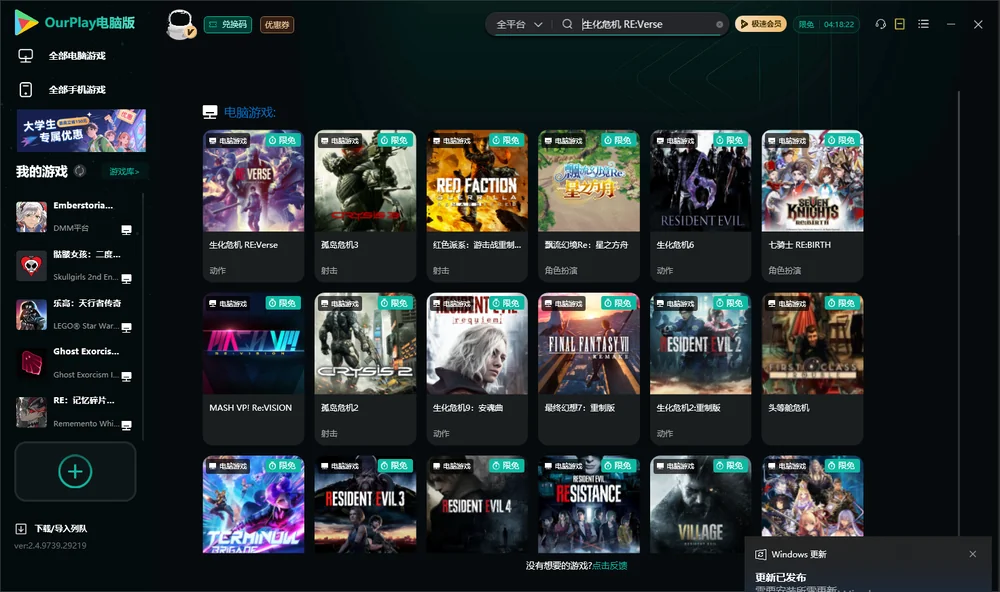This screenshot has height=592, width=1000.
Task: Open 乐高: 天行者传奇 in my games list
Action: (x=75, y=314)
